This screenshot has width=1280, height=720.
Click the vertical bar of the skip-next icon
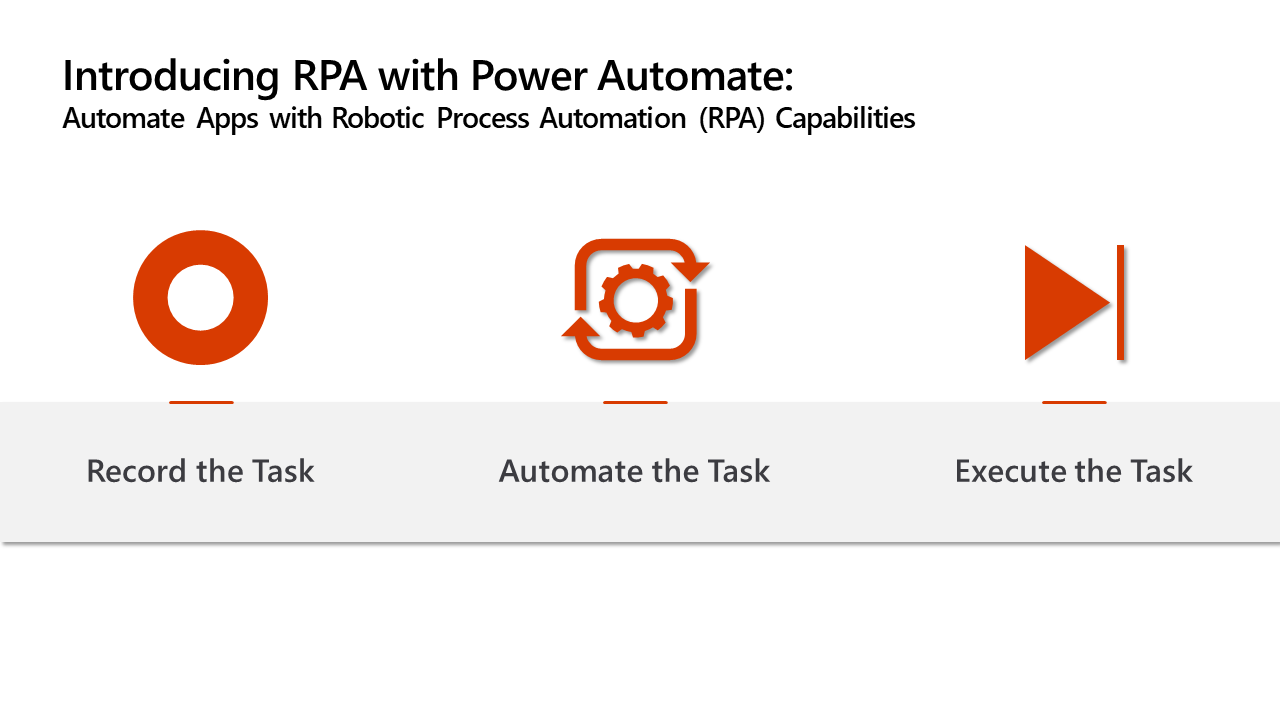1121,302
